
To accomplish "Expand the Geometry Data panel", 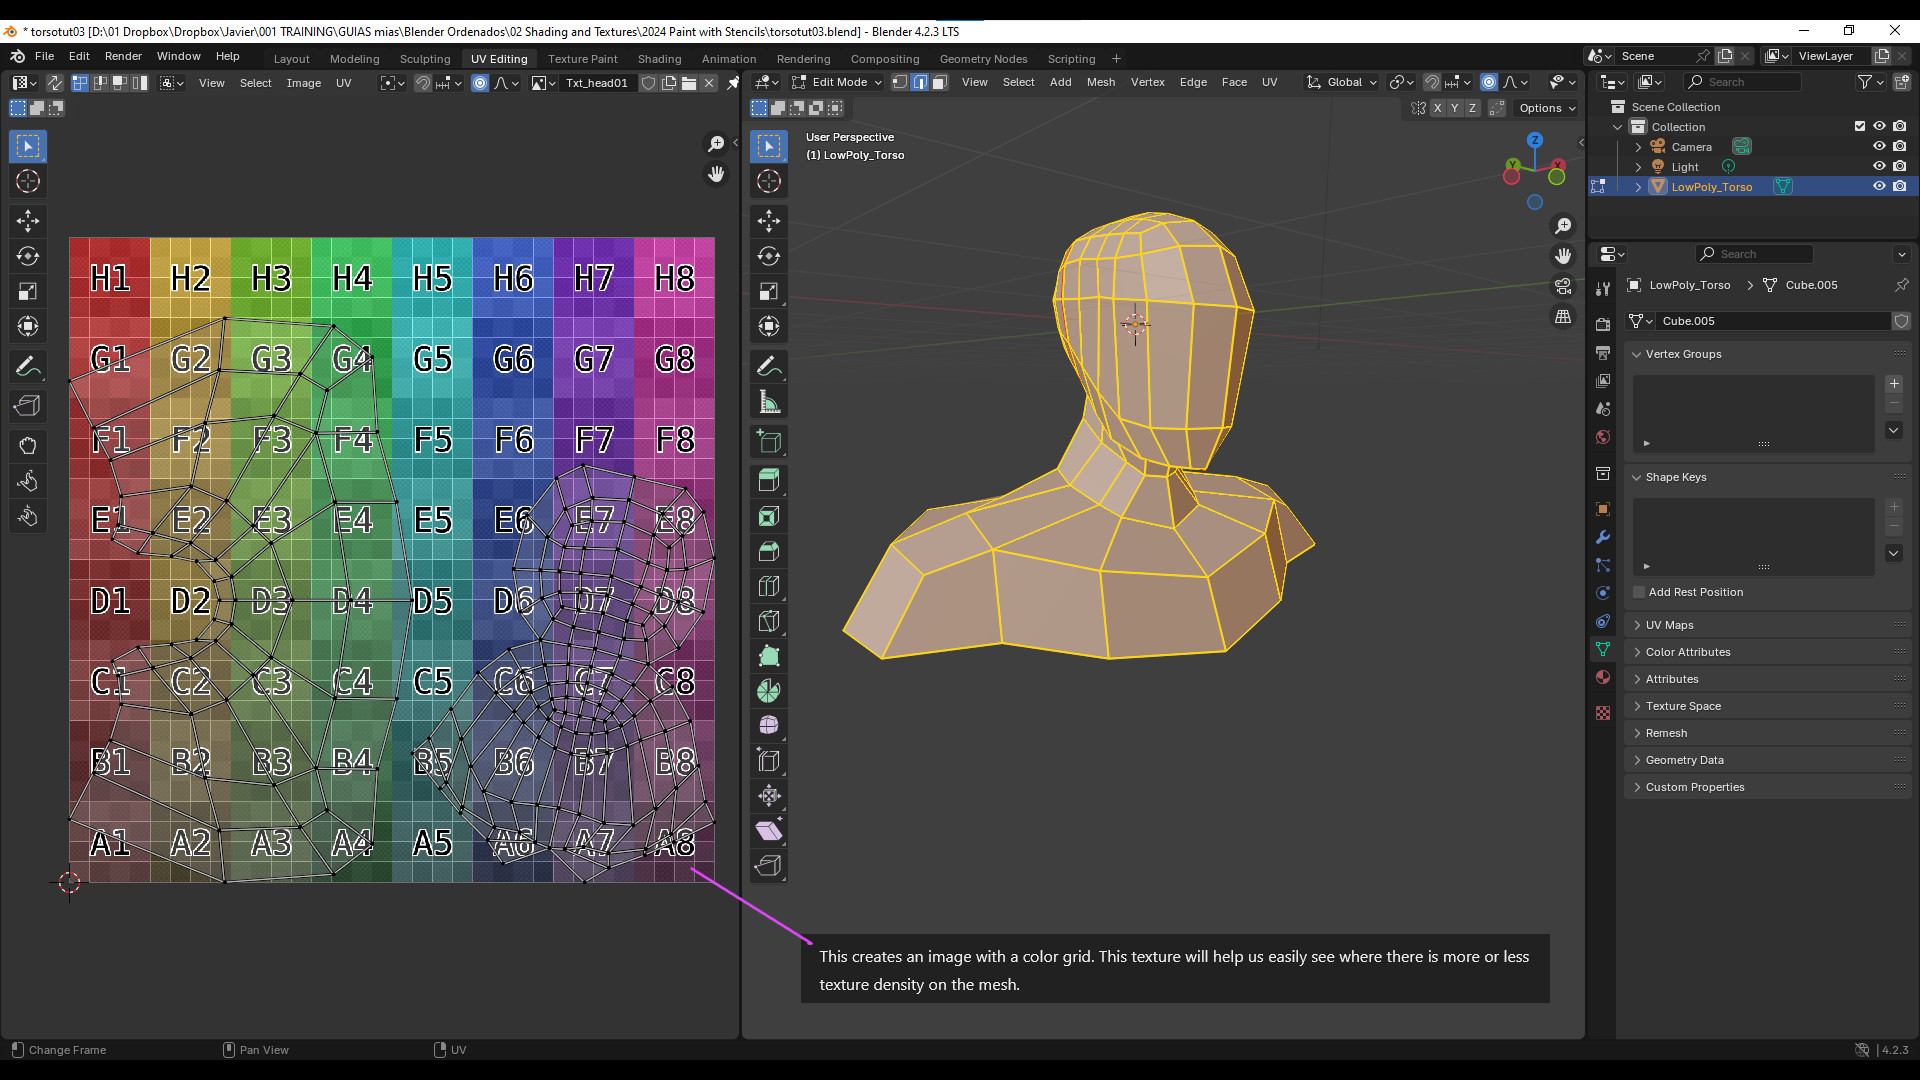I will (1768, 760).
